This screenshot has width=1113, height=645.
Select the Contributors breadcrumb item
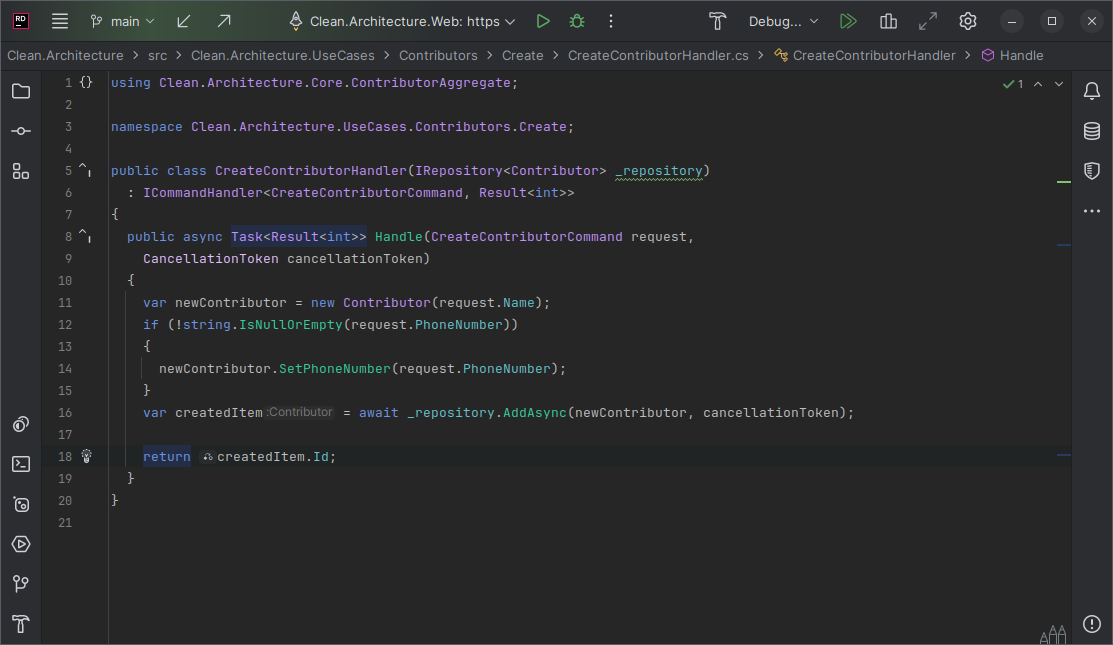438,55
